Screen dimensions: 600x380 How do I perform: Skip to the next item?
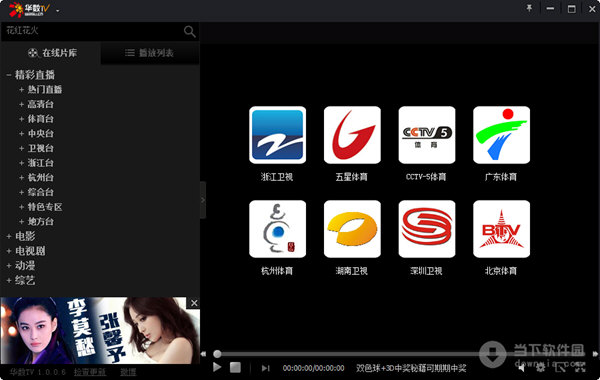(266, 368)
